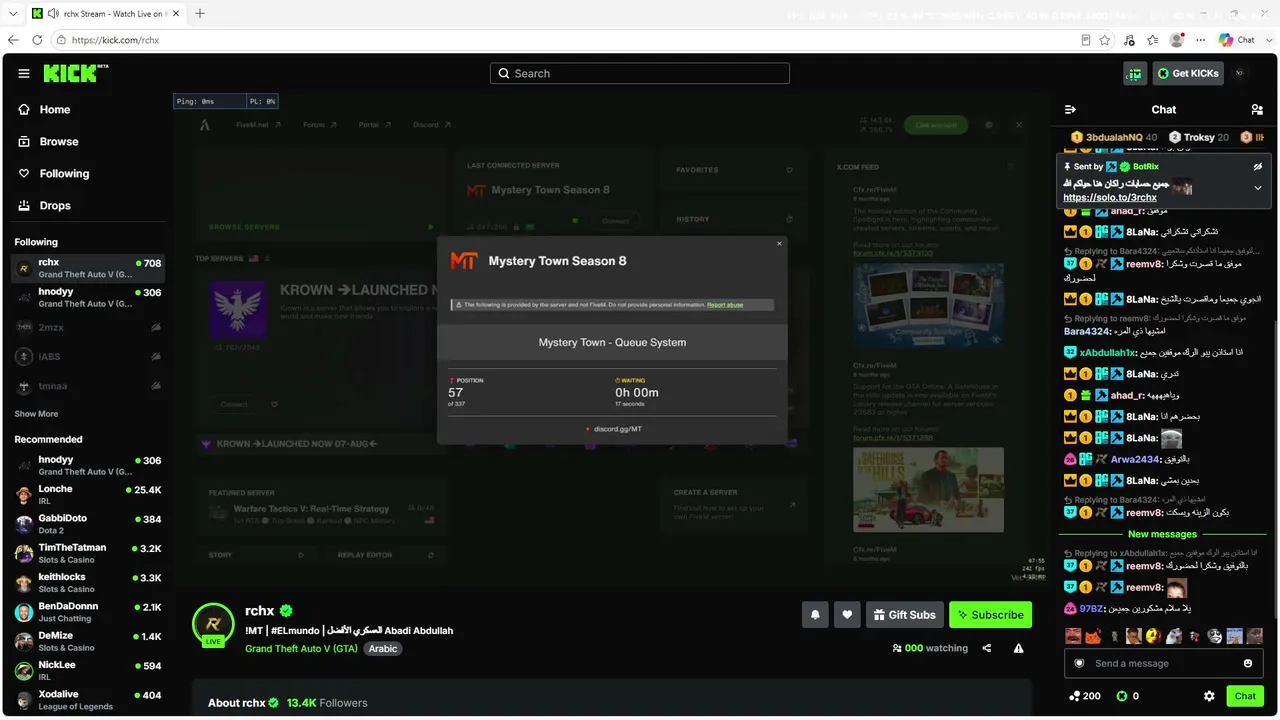Image resolution: width=1280 pixels, height=720 pixels.
Task: Click the 200 channel points balance
Action: click(1085, 696)
